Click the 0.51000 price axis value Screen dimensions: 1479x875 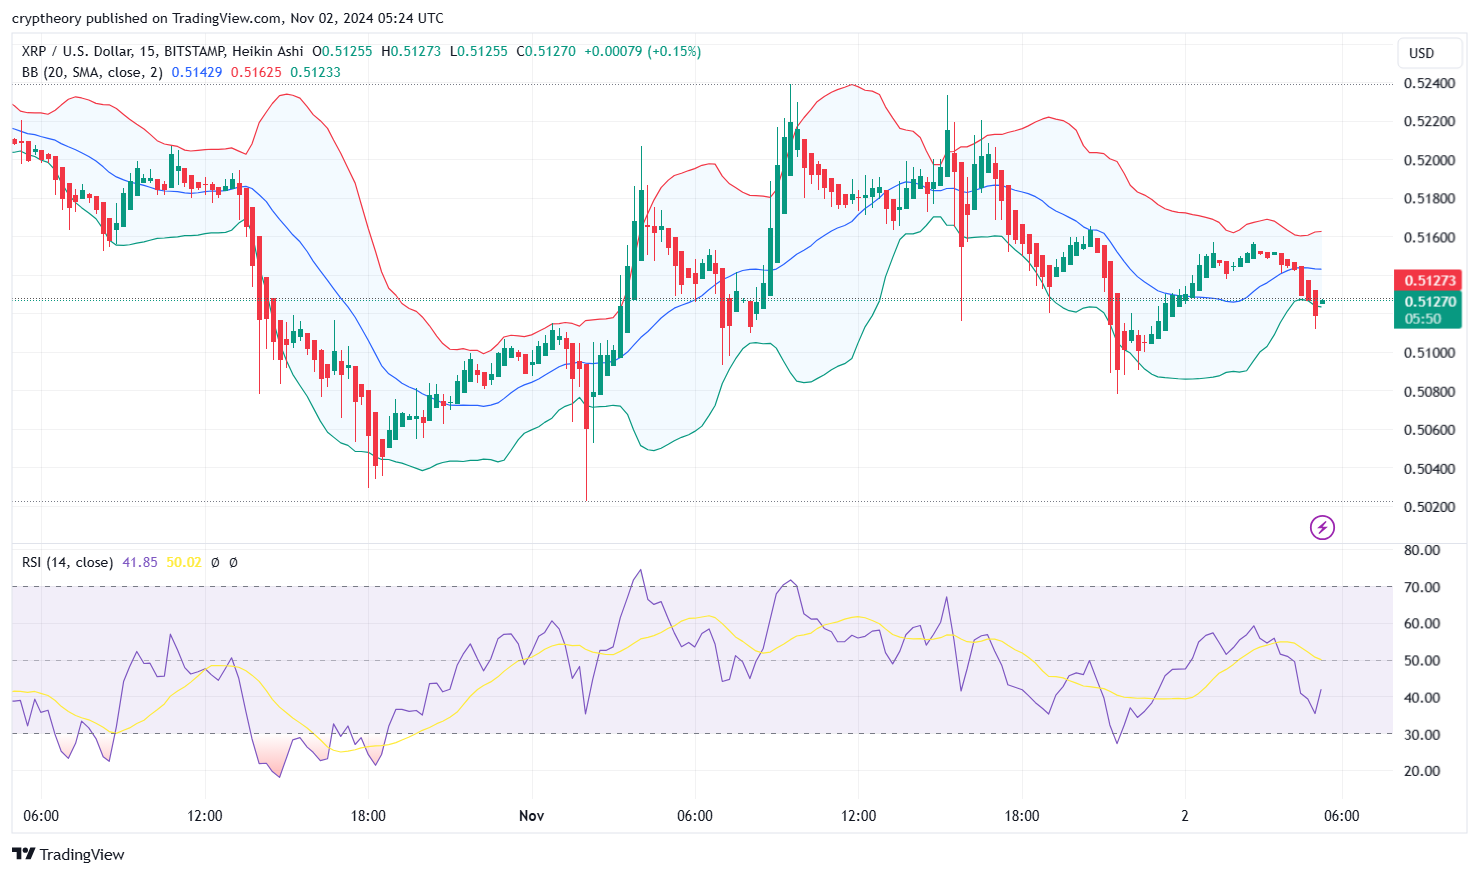[x=1429, y=352]
